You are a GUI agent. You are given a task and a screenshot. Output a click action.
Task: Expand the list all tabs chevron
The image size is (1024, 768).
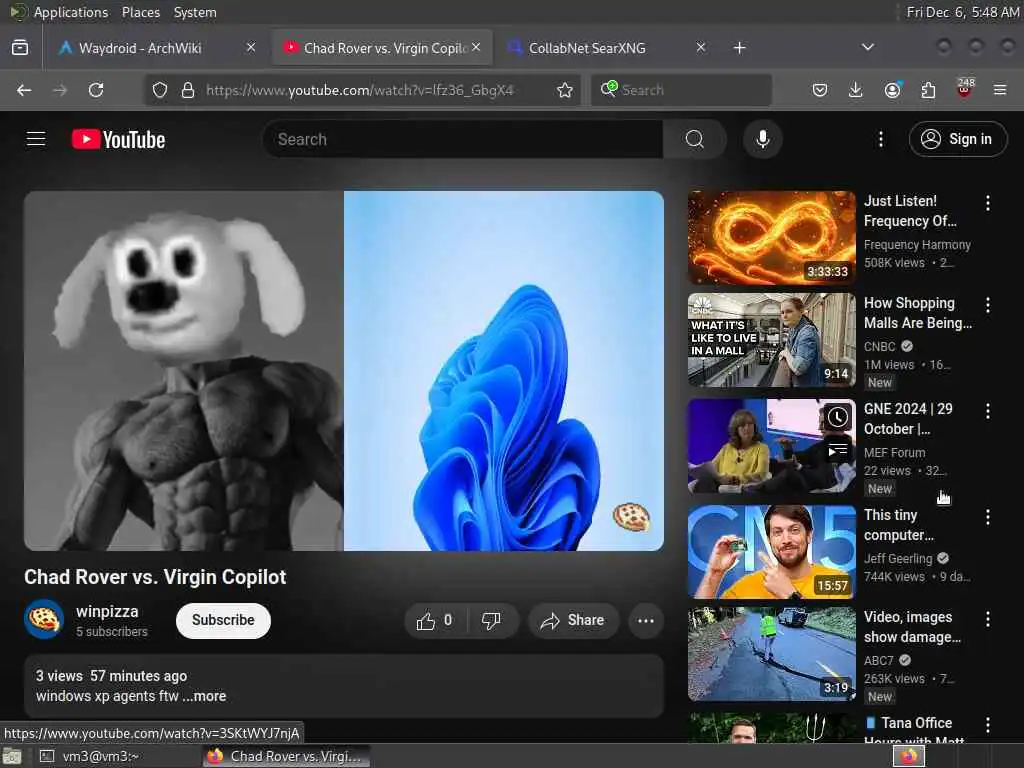tap(868, 47)
